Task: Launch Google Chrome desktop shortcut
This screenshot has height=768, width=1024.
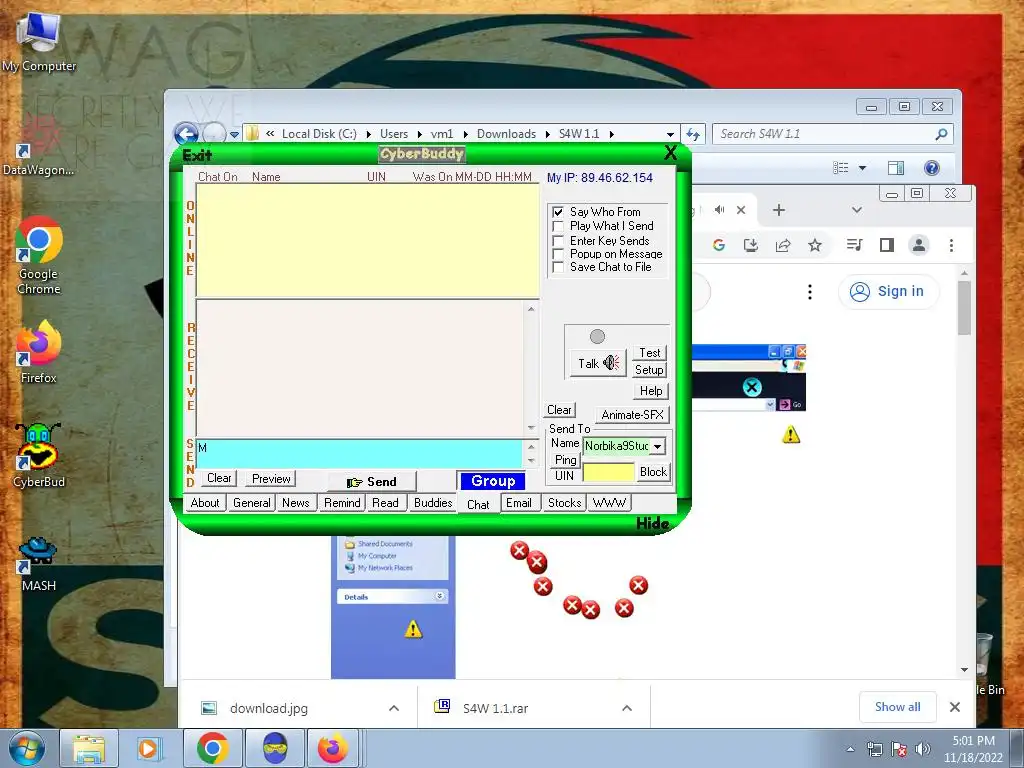Action: click(39, 256)
